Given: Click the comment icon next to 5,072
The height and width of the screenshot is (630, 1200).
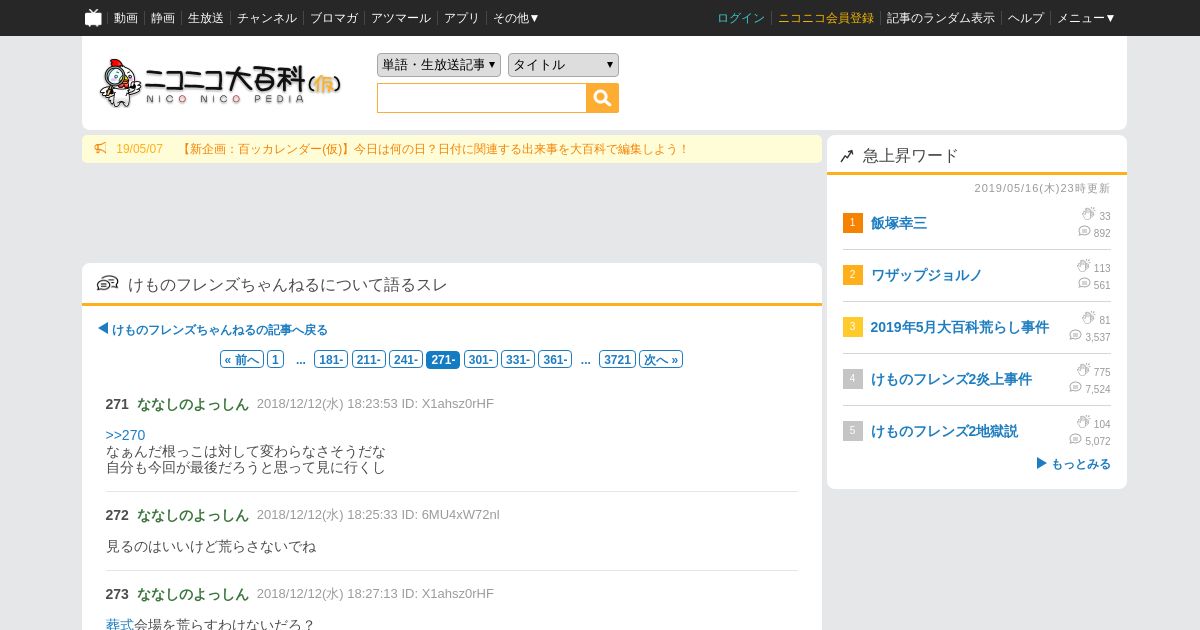Looking at the screenshot, I should pos(1075,439).
